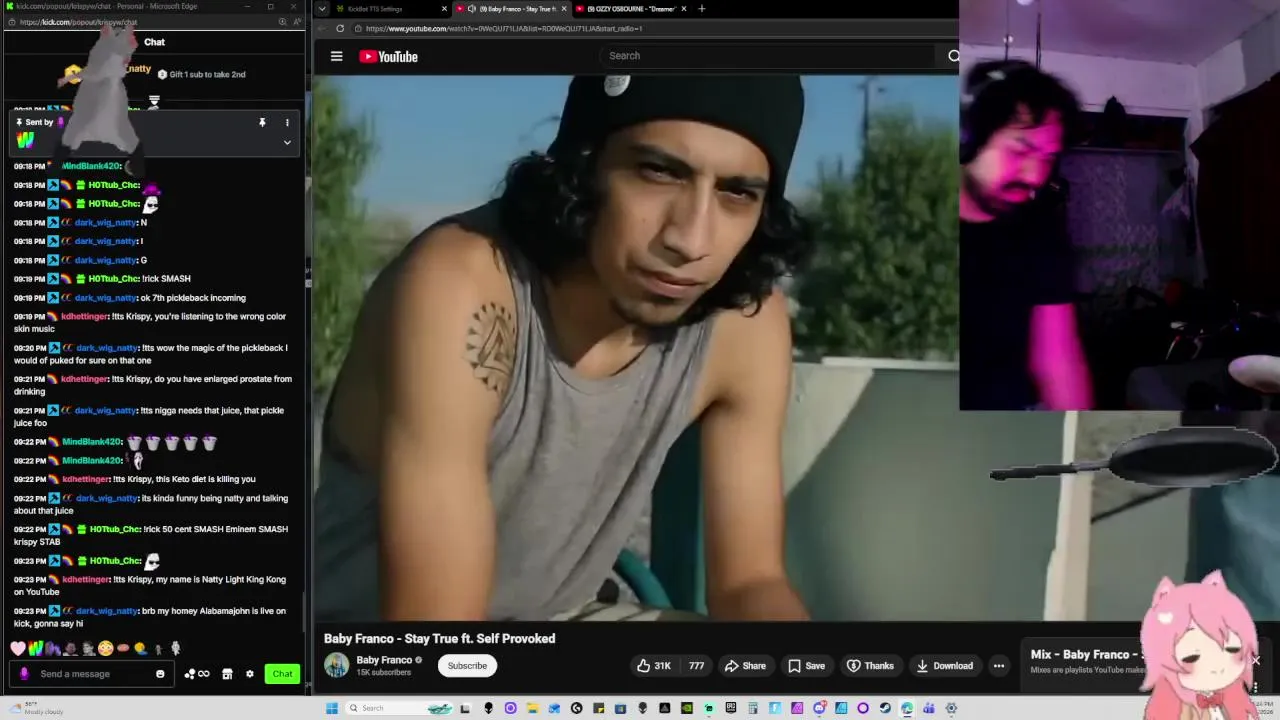Open the emoji picker in chat input
The image size is (1280, 720).
[160, 674]
